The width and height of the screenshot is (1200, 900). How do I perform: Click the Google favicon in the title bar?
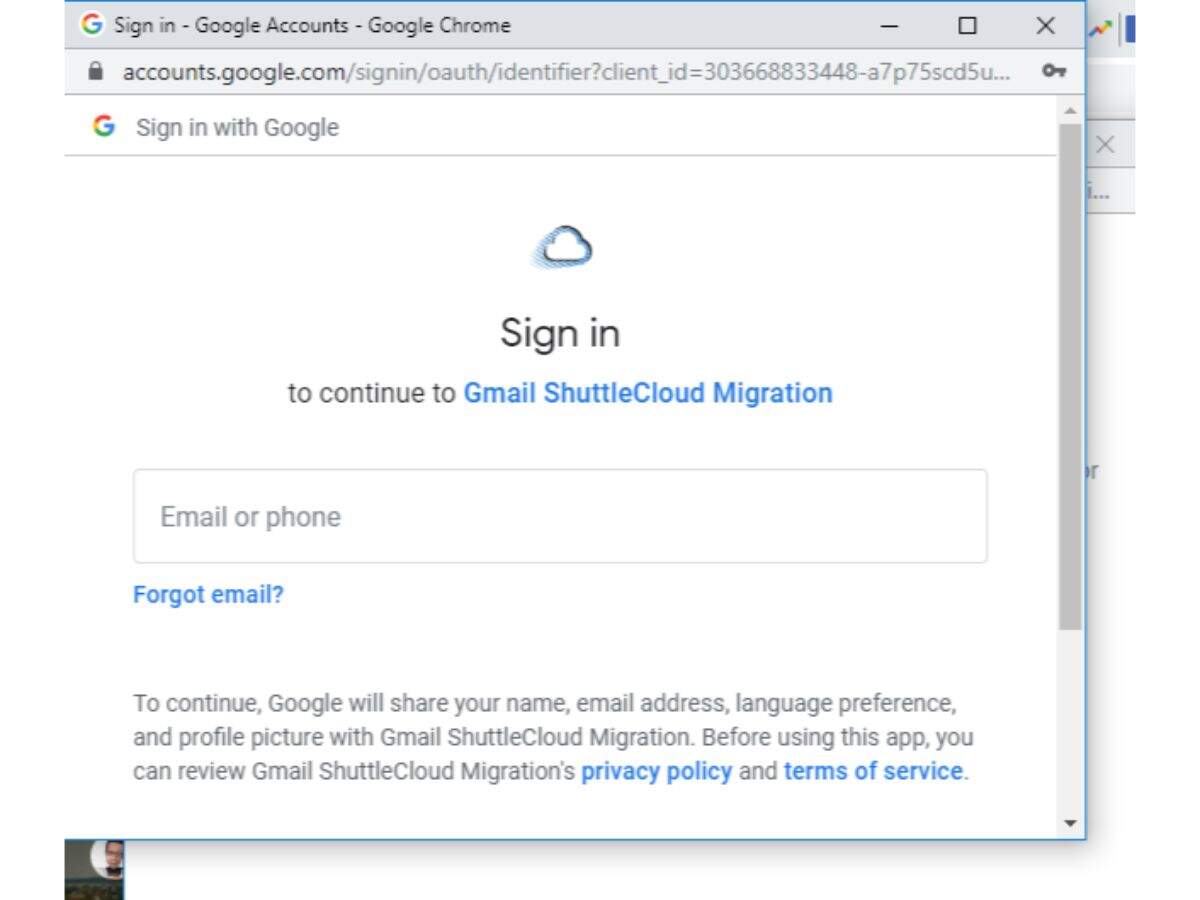point(92,25)
